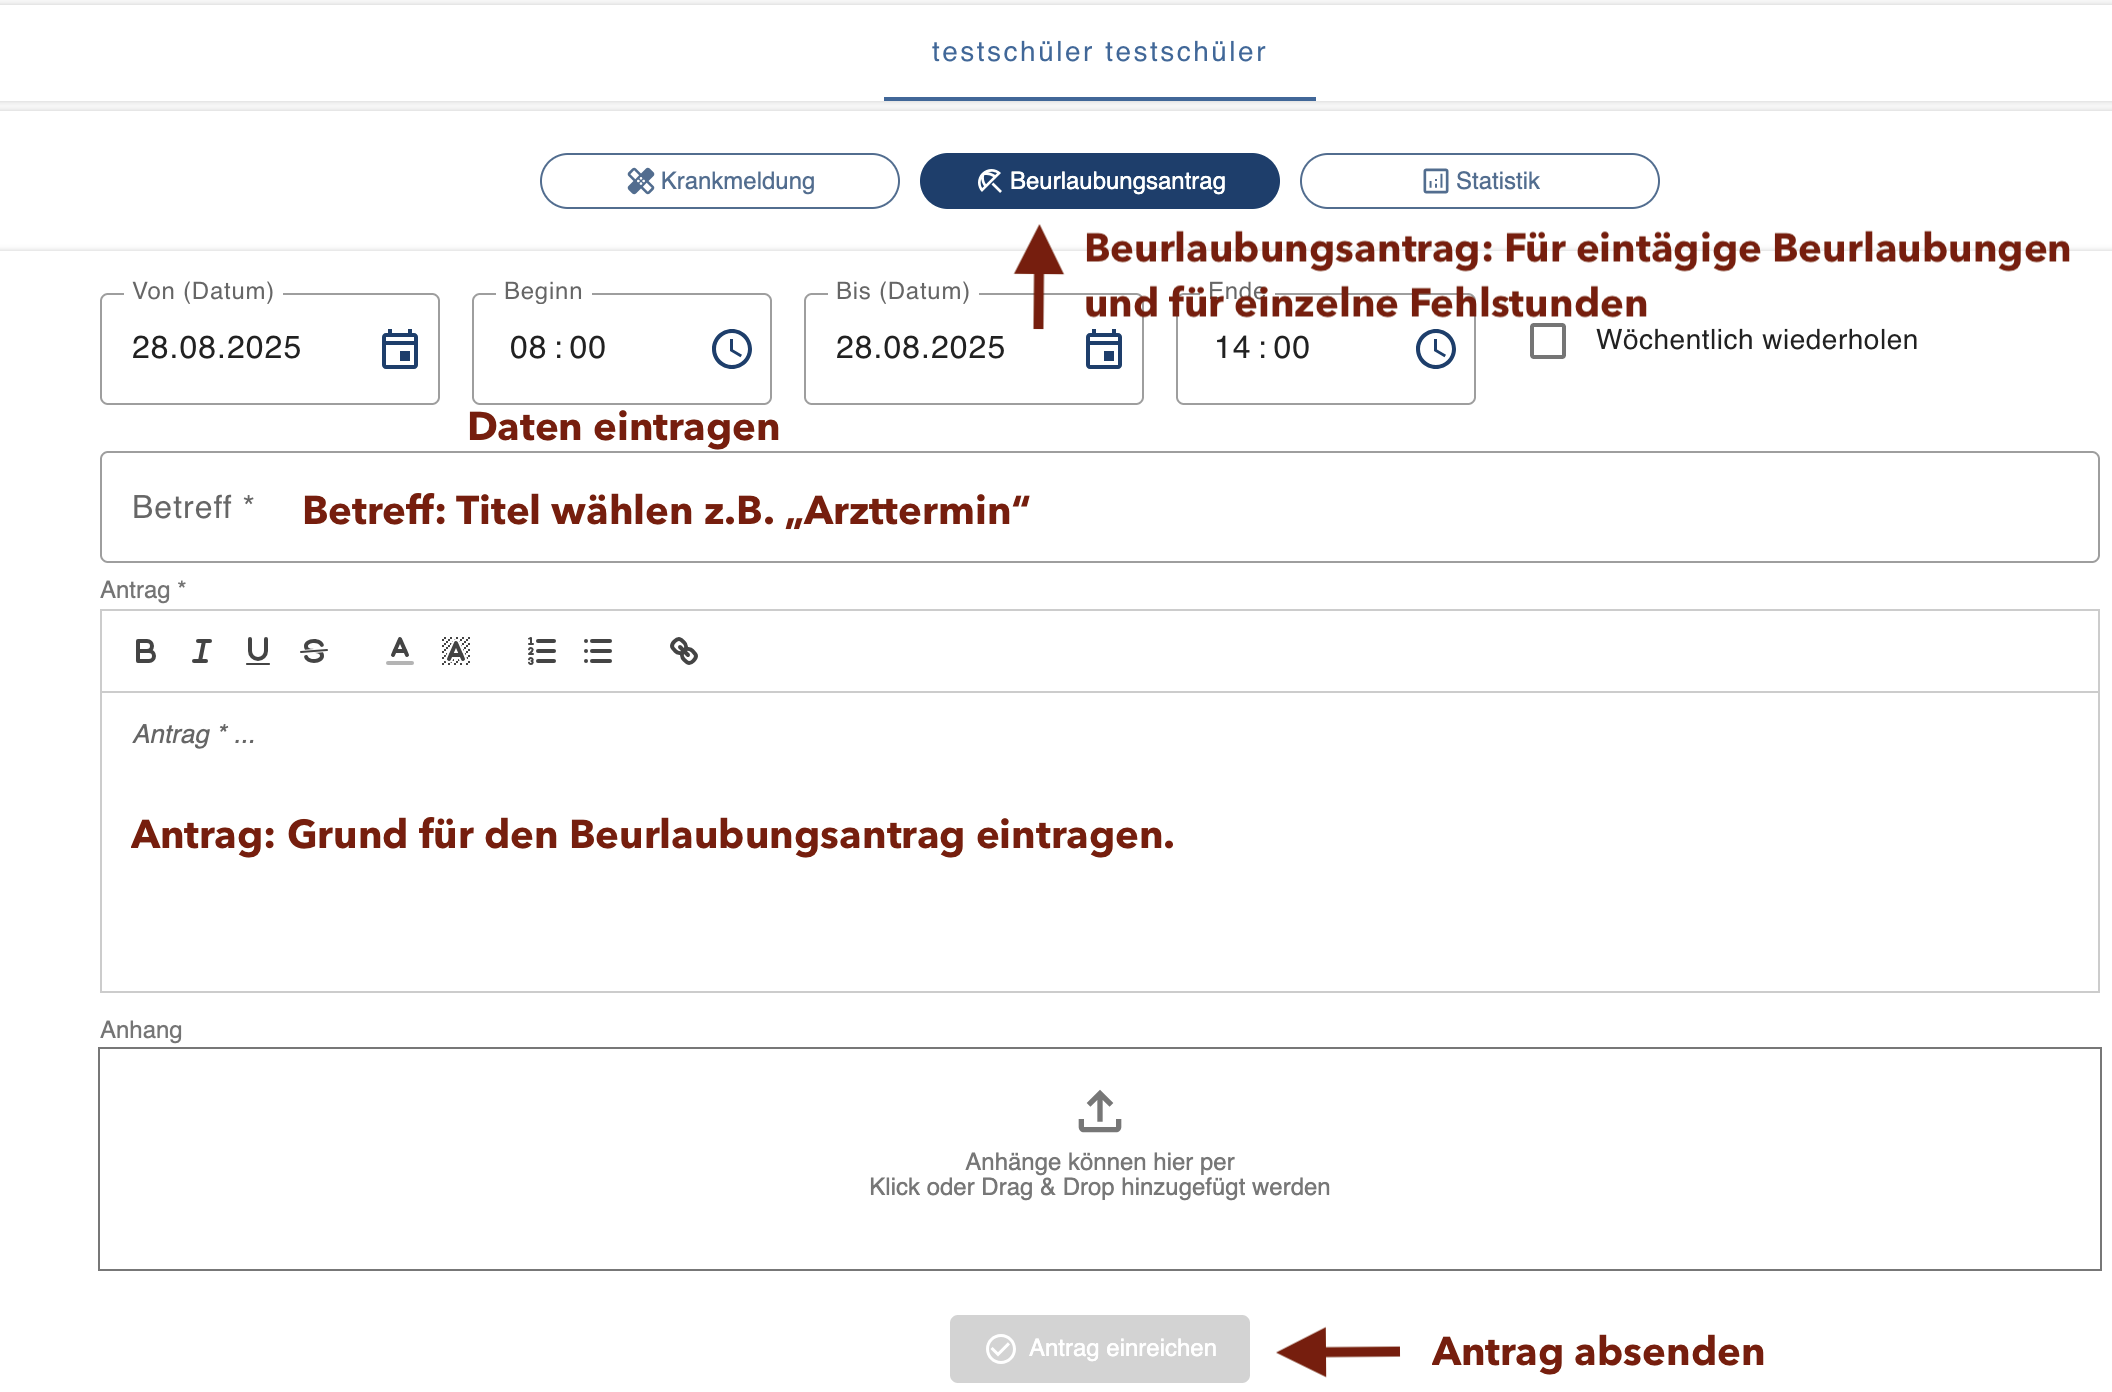This screenshot has width=2112, height=1392.
Task: Click the upload arrow icon in Anhang
Action: [1100, 1111]
